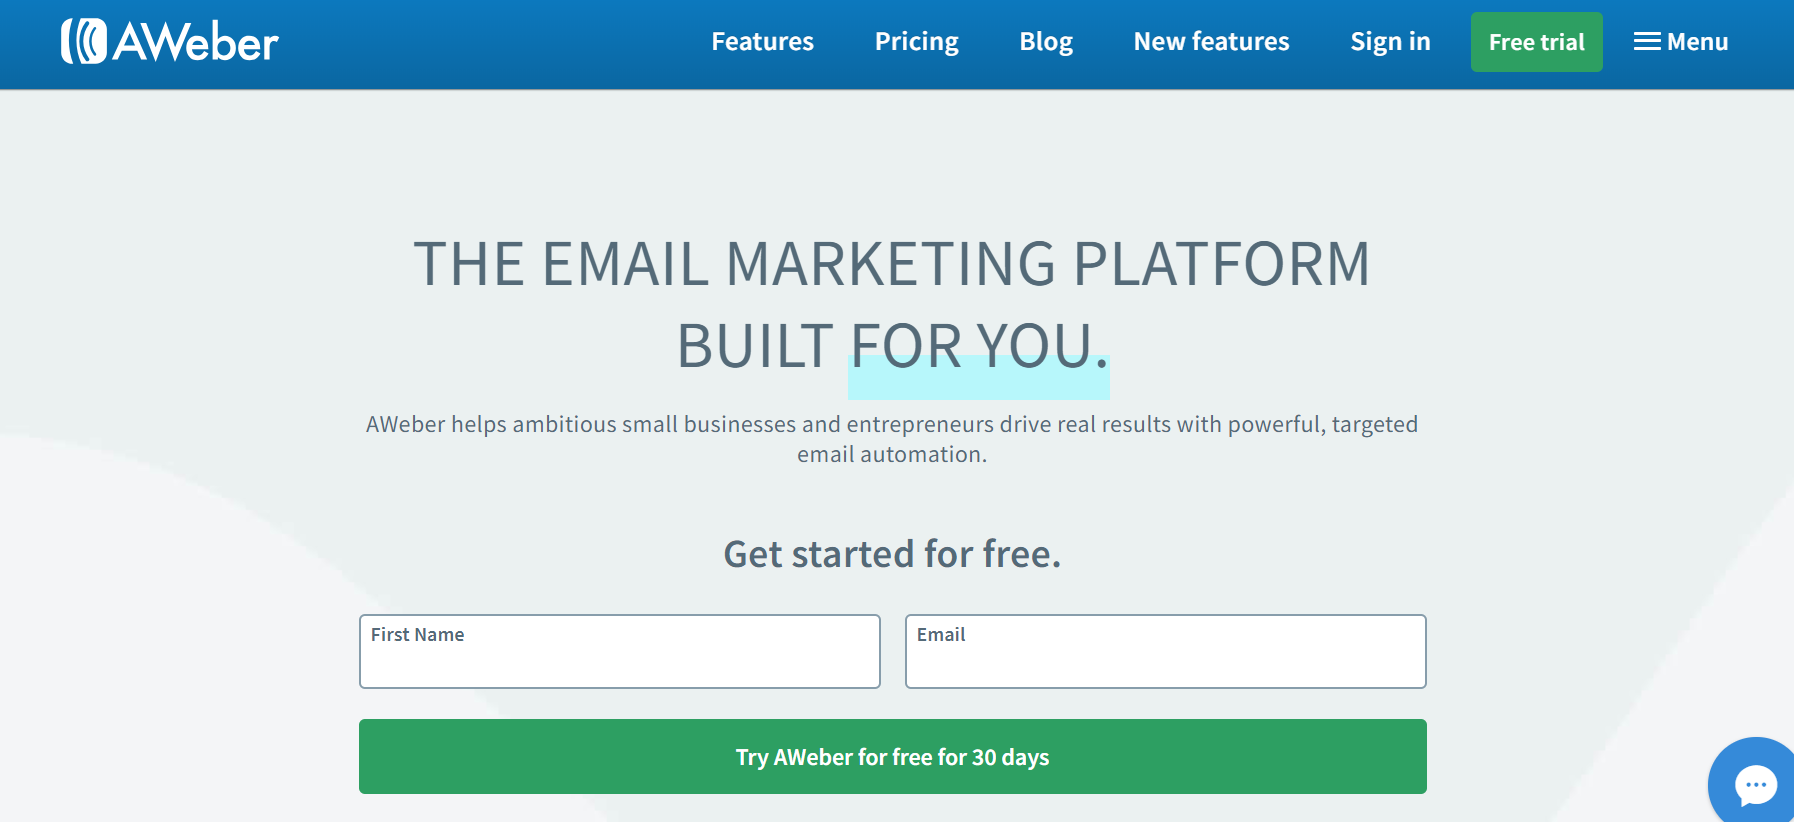
Task: Start with the green Free trial button
Action: pyautogui.click(x=1536, y=42)
